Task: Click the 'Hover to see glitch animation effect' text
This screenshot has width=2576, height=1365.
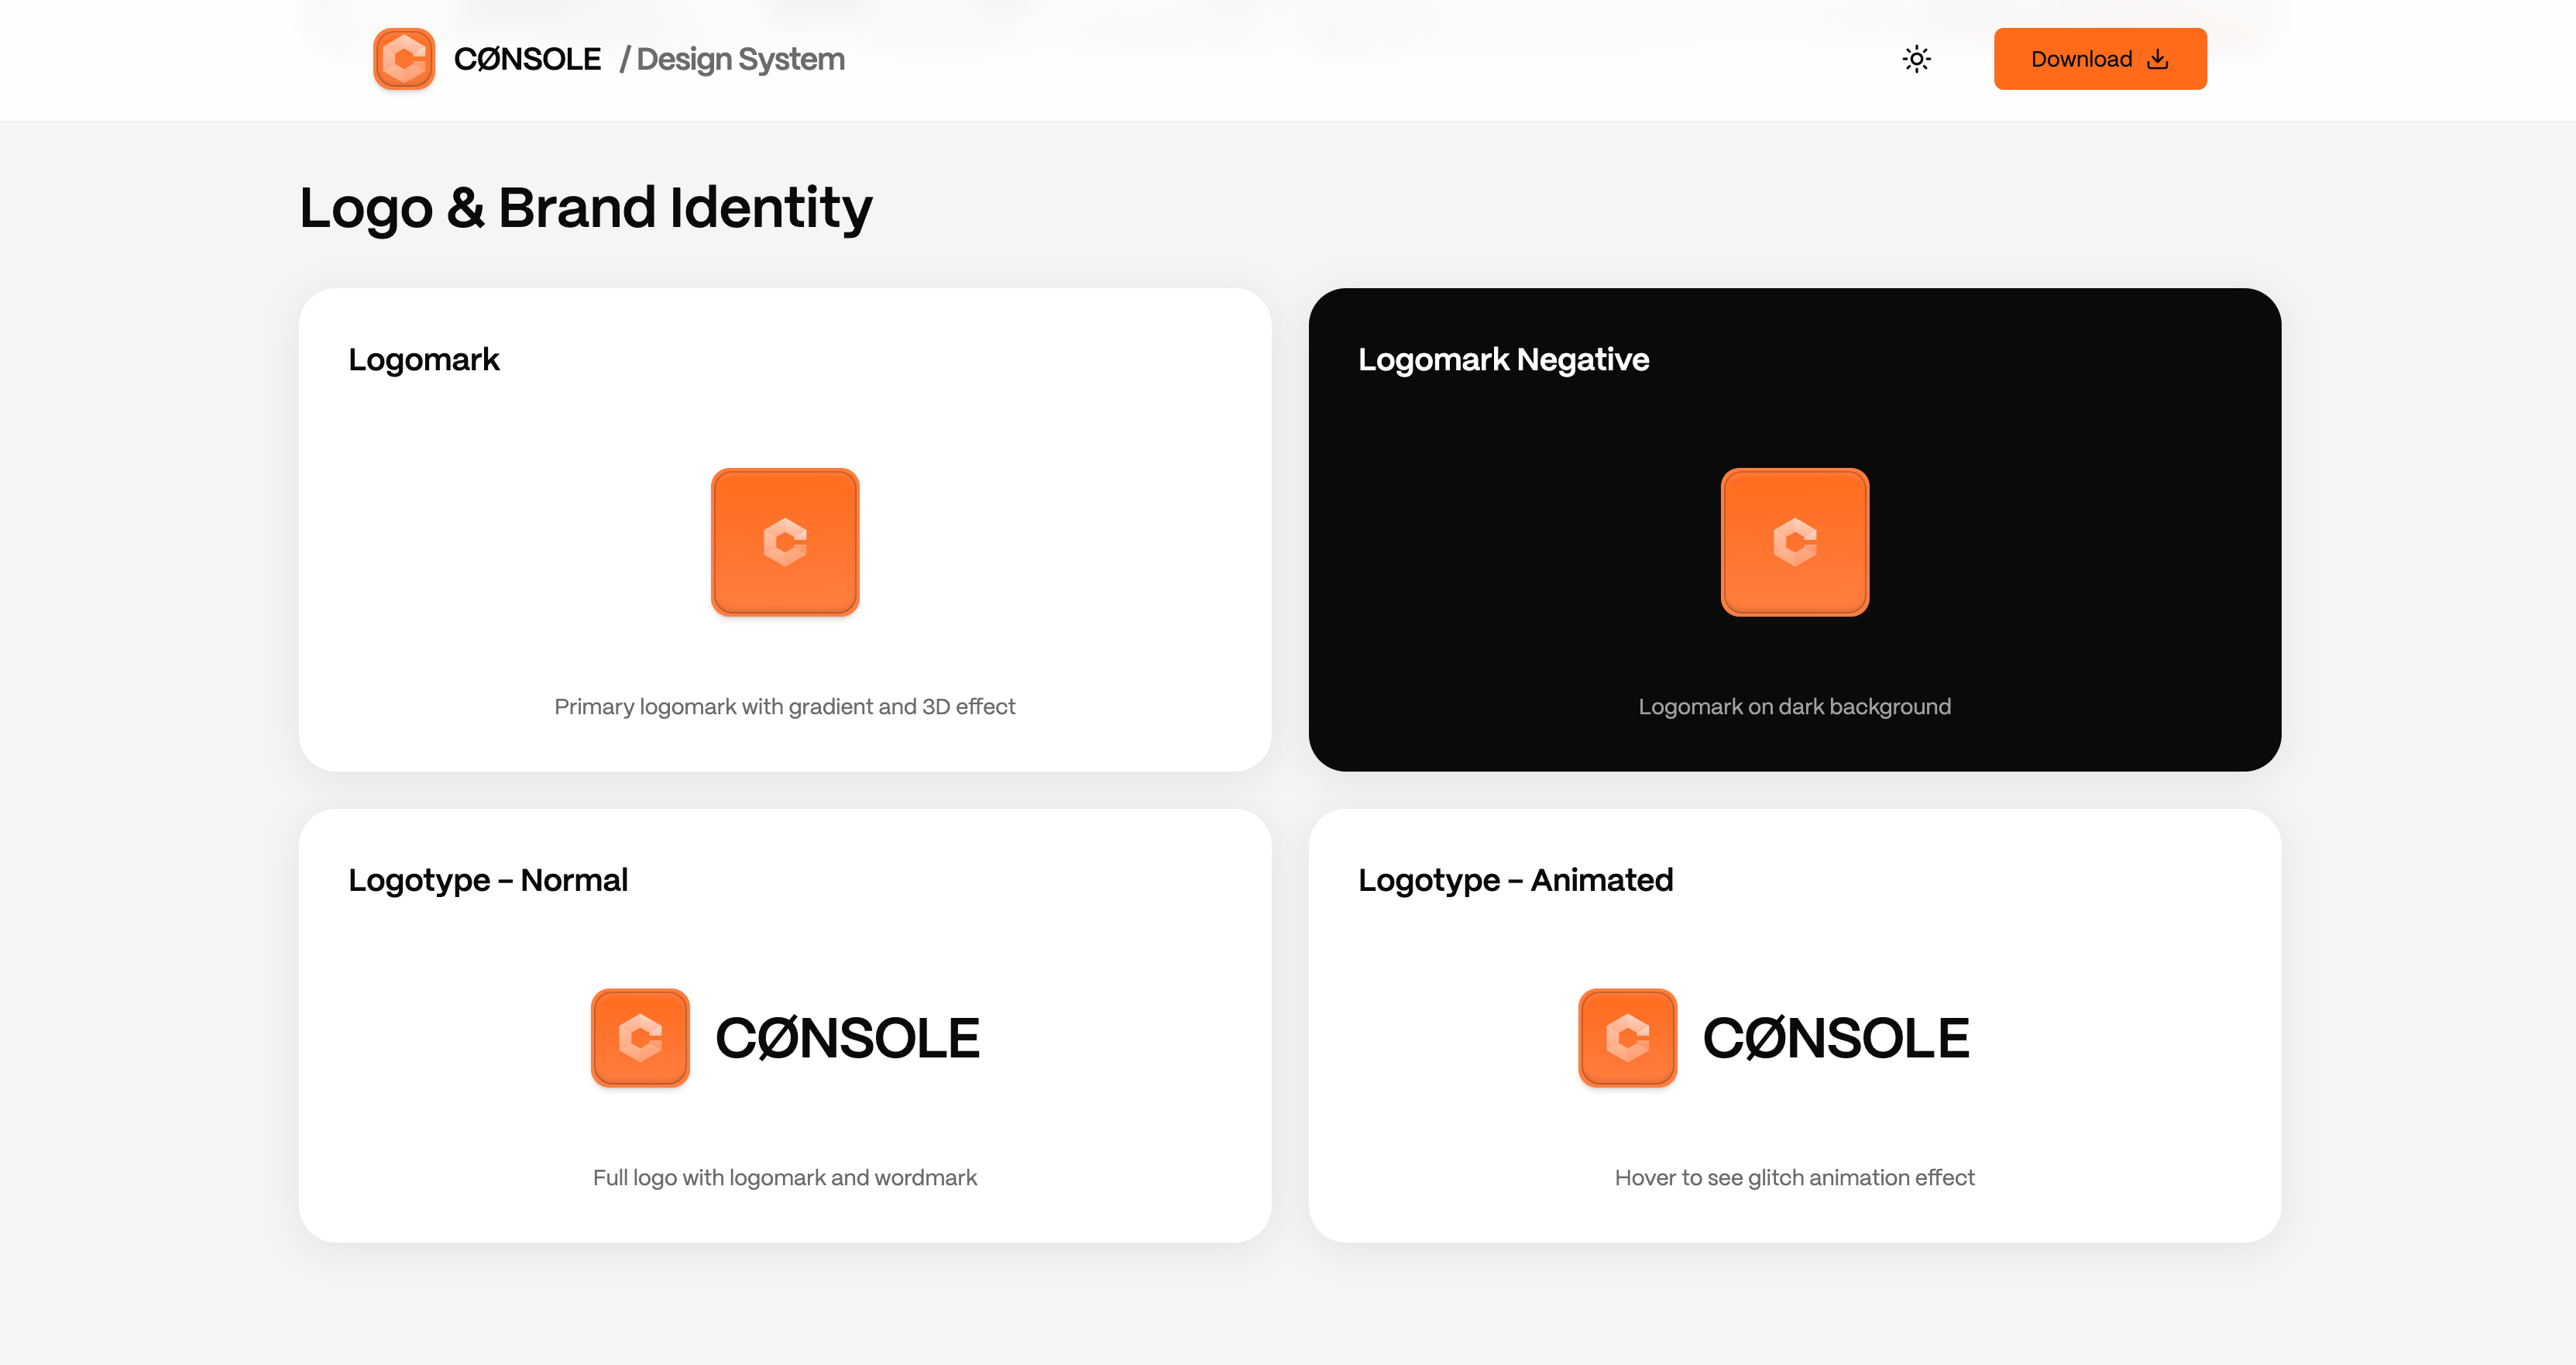Action: pos(1794,1177)
